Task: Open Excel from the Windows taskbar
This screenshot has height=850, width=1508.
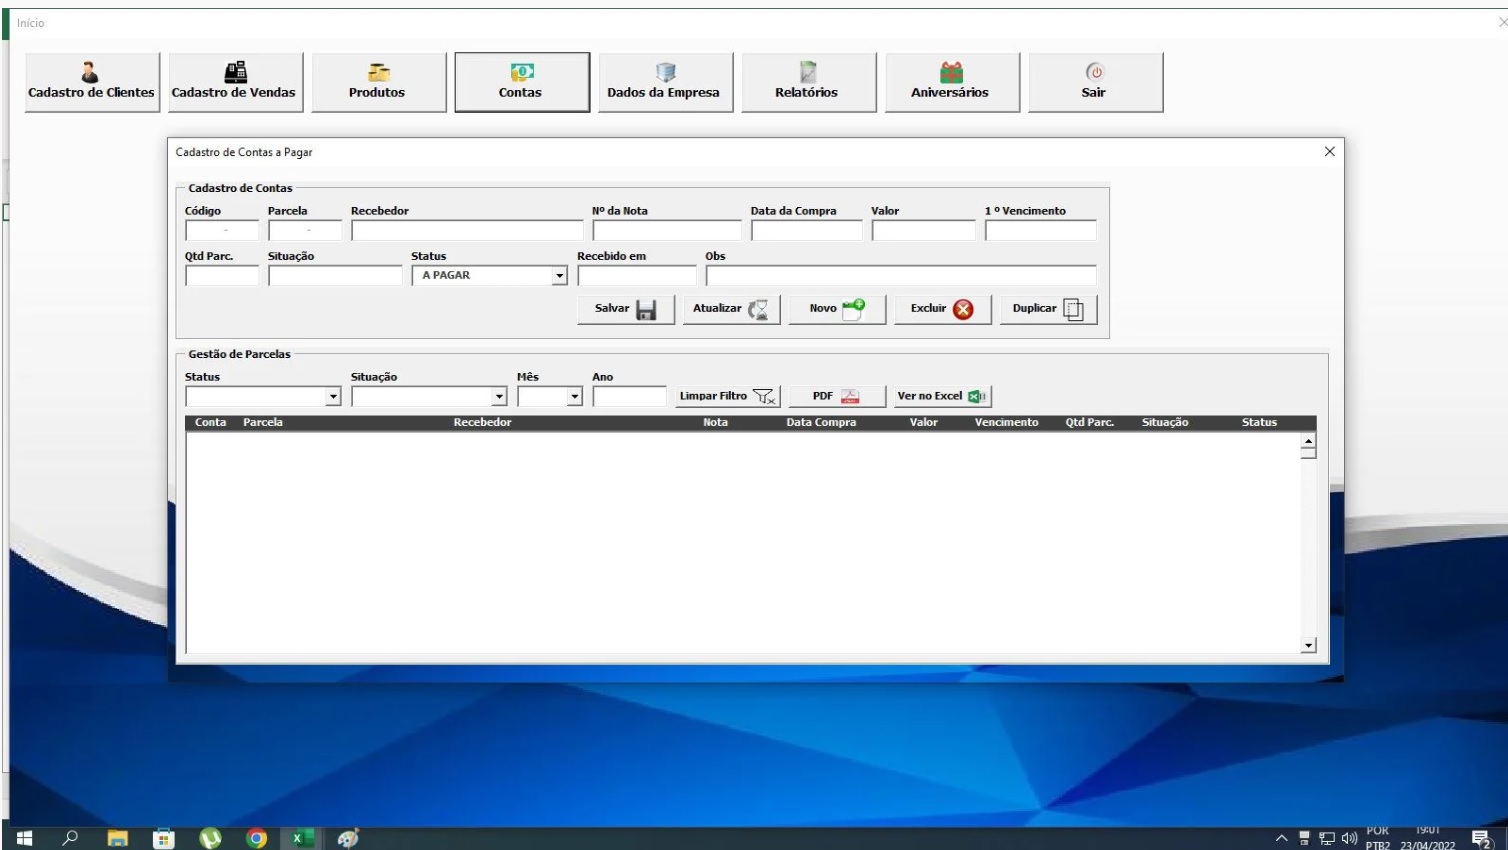Action: (302, 838)
